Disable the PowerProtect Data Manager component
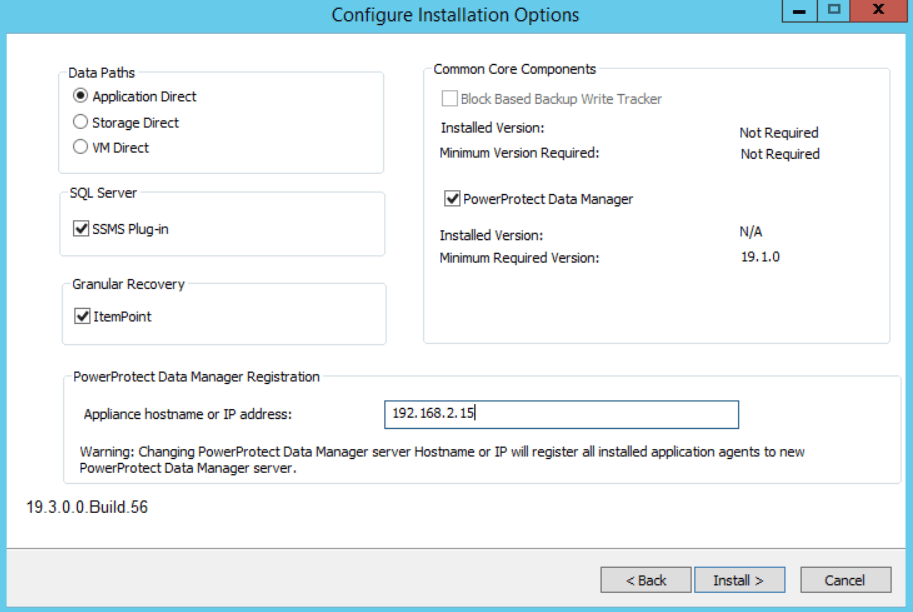The height and width of the screenshot is (612, 913). coord(452,199)
